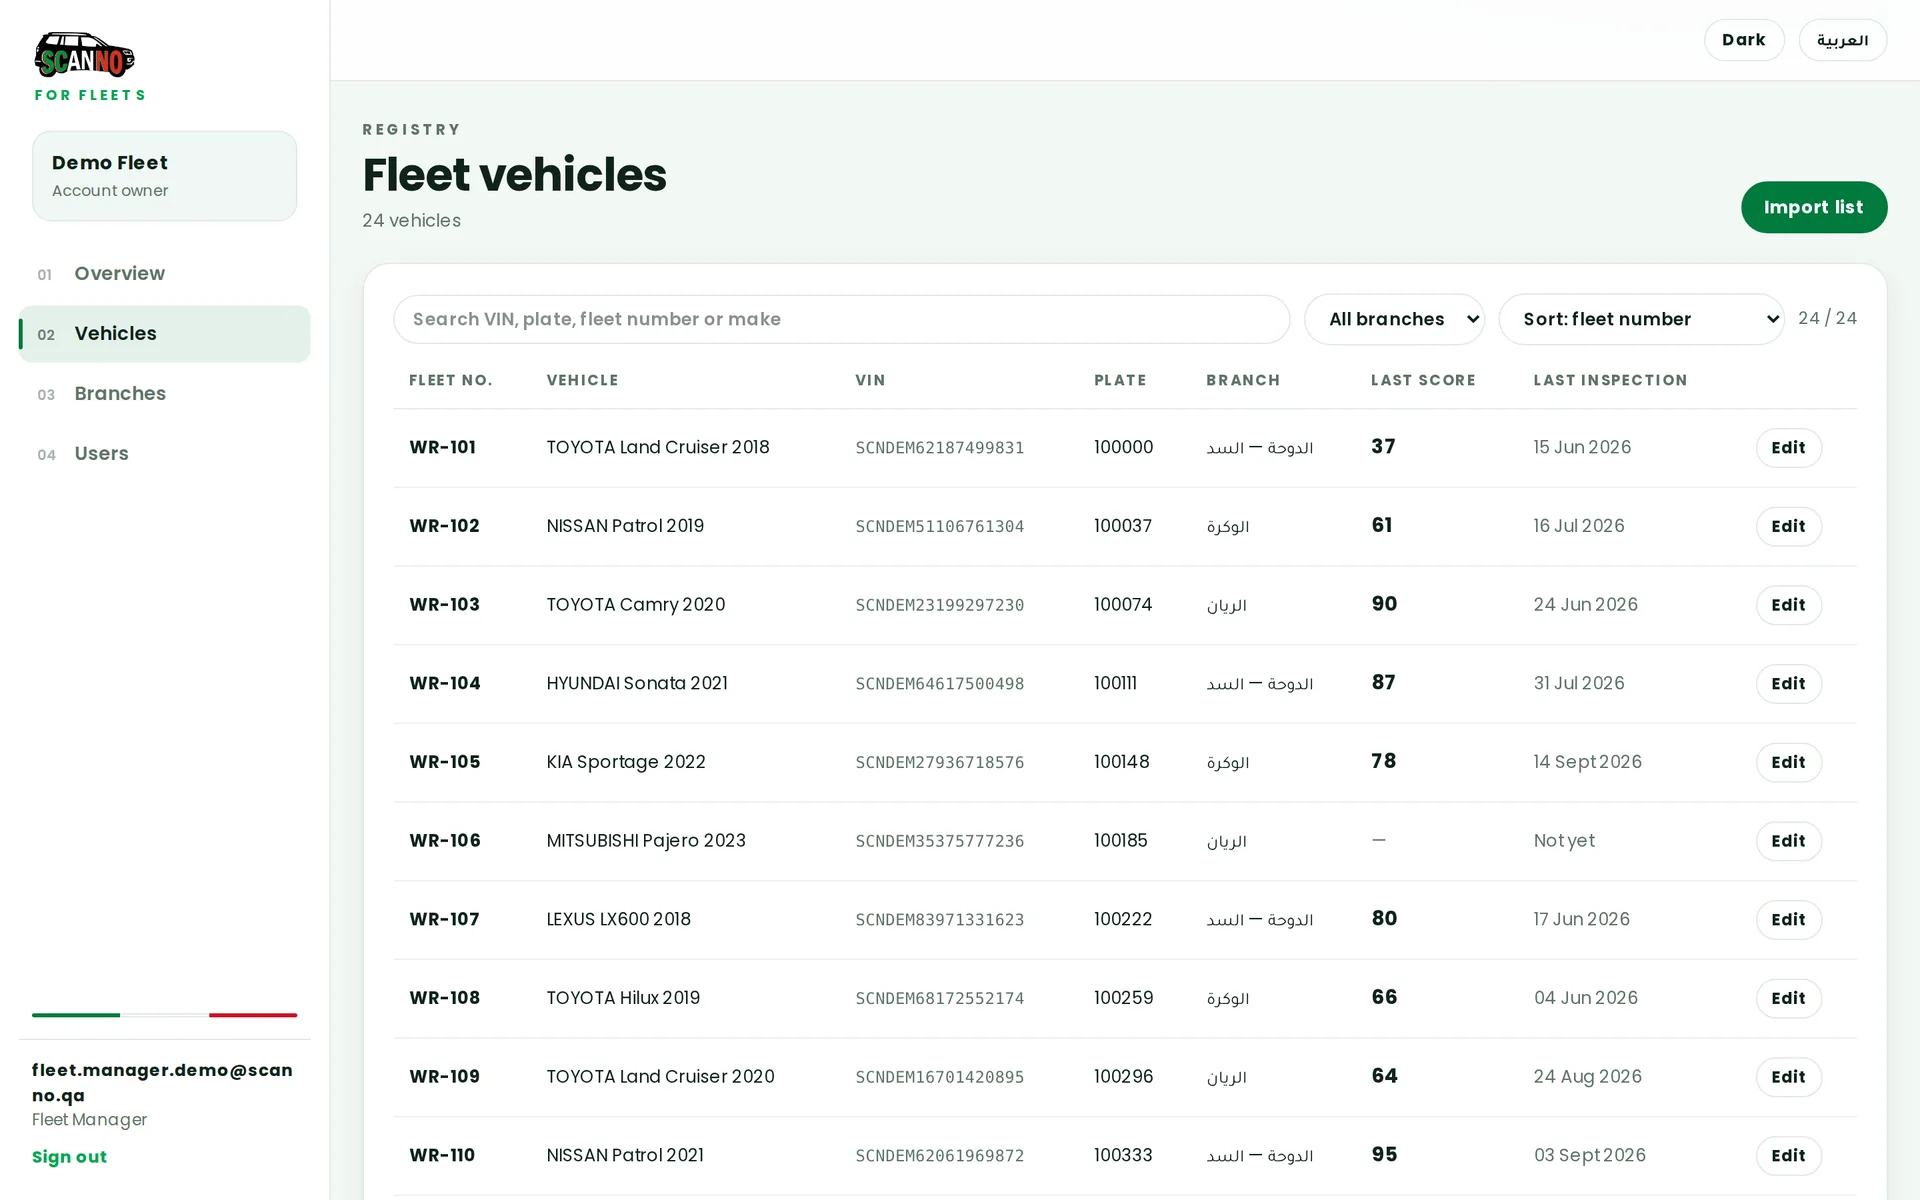Edit vehicle WR-105 Sportage
Screen dimensions: 1920x1200
(1788, 762)
